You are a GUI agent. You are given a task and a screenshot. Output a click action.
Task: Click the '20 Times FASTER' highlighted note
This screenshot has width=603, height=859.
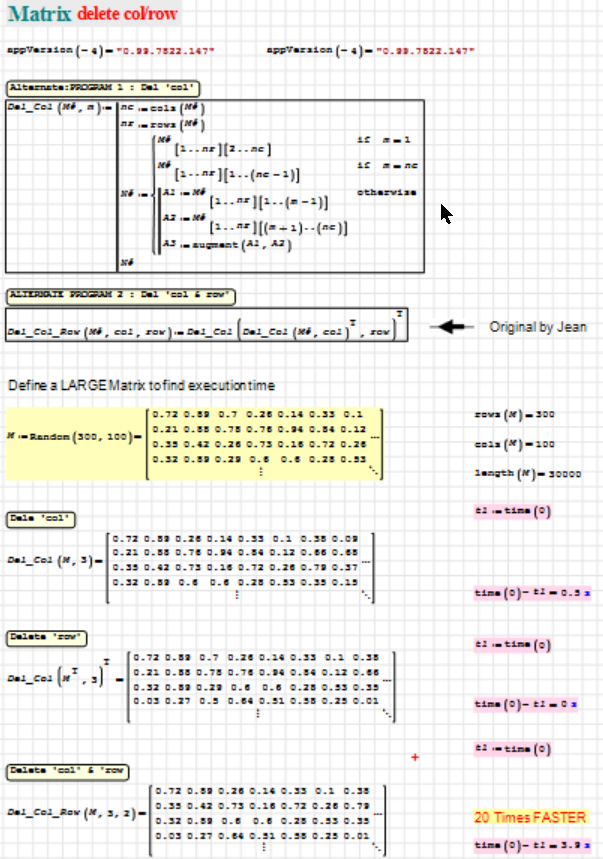coord(530,817)
